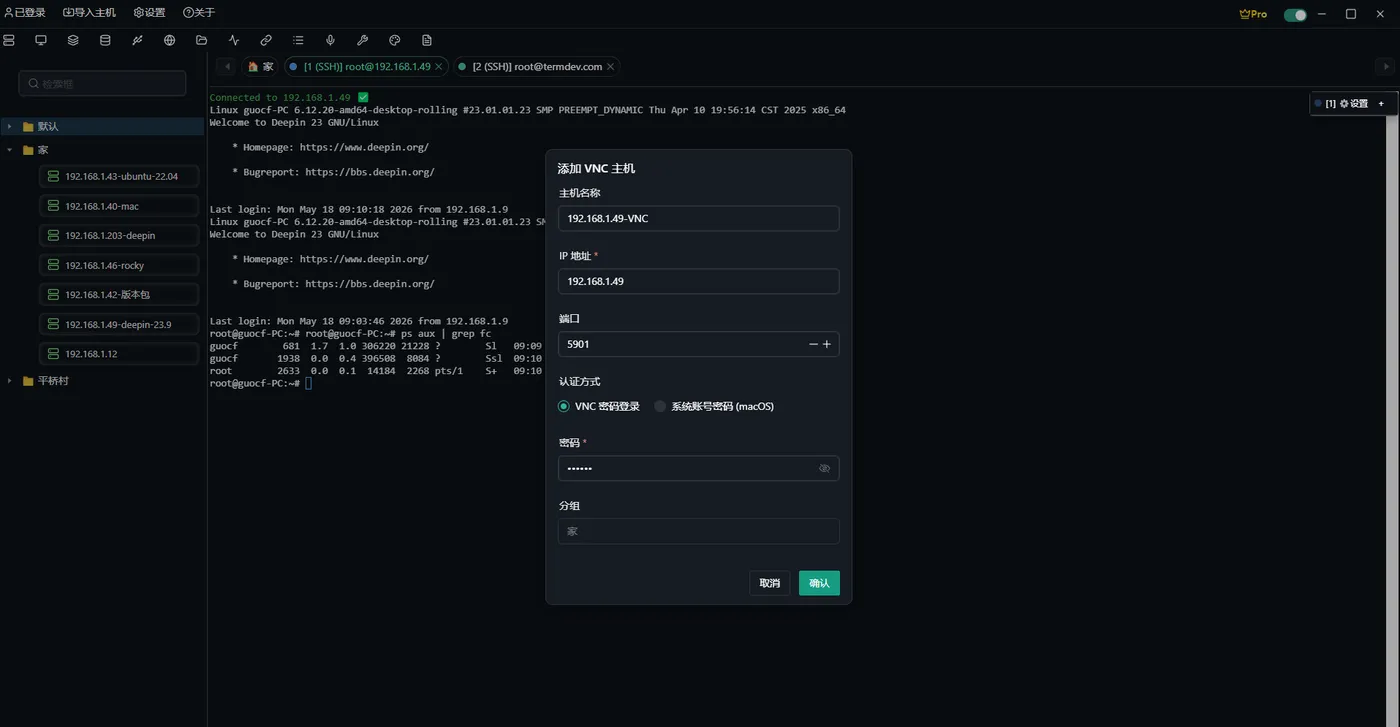The height and width of the screenshot is (727, 1400).
Task: Open the server hosts icon in toolbar
Action: 9,40
